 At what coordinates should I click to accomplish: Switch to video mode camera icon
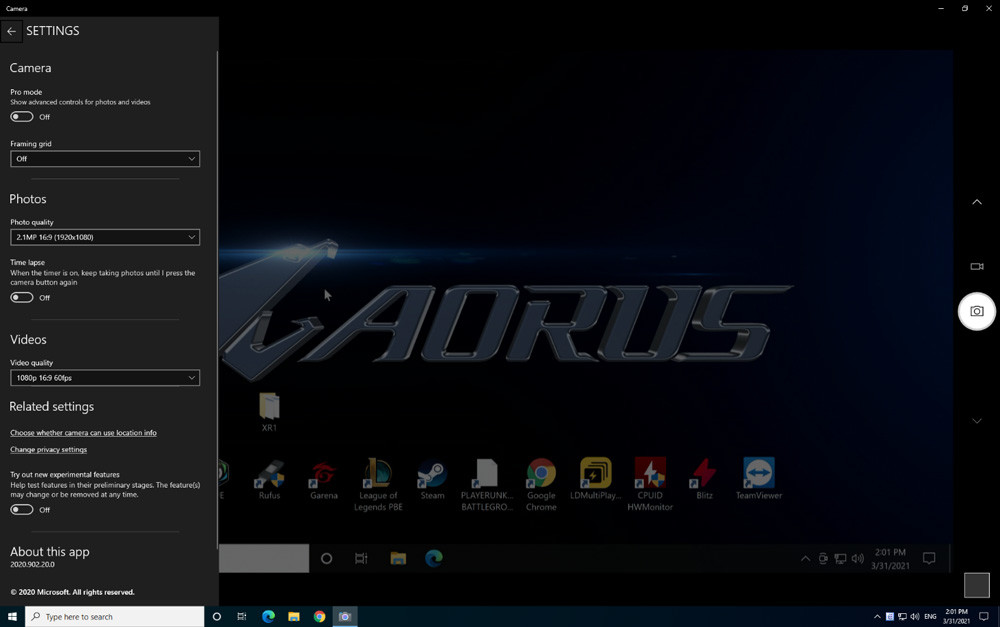click(x=977, y=267)
